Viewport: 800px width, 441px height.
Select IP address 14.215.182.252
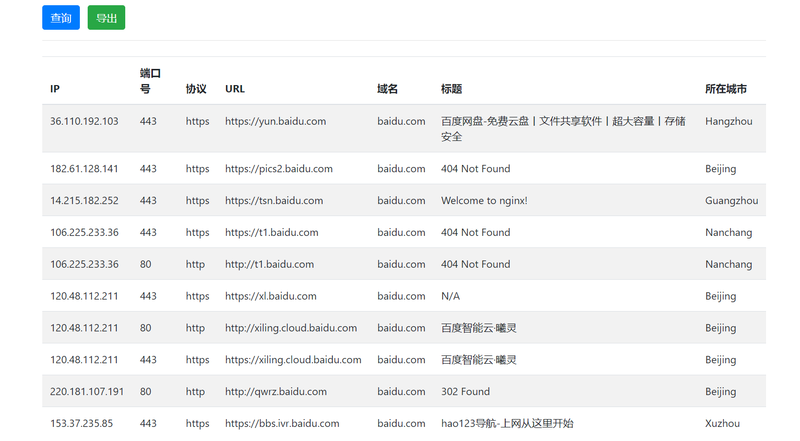(x=84, y=201)
